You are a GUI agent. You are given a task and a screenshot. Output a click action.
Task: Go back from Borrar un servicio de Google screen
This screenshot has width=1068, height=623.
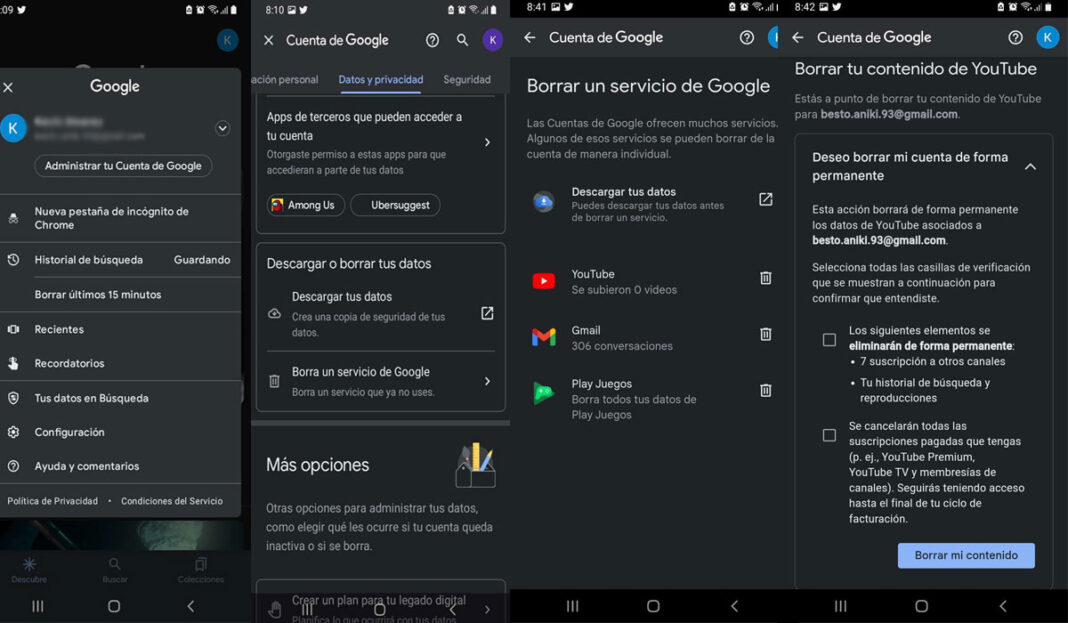[530, 37]
